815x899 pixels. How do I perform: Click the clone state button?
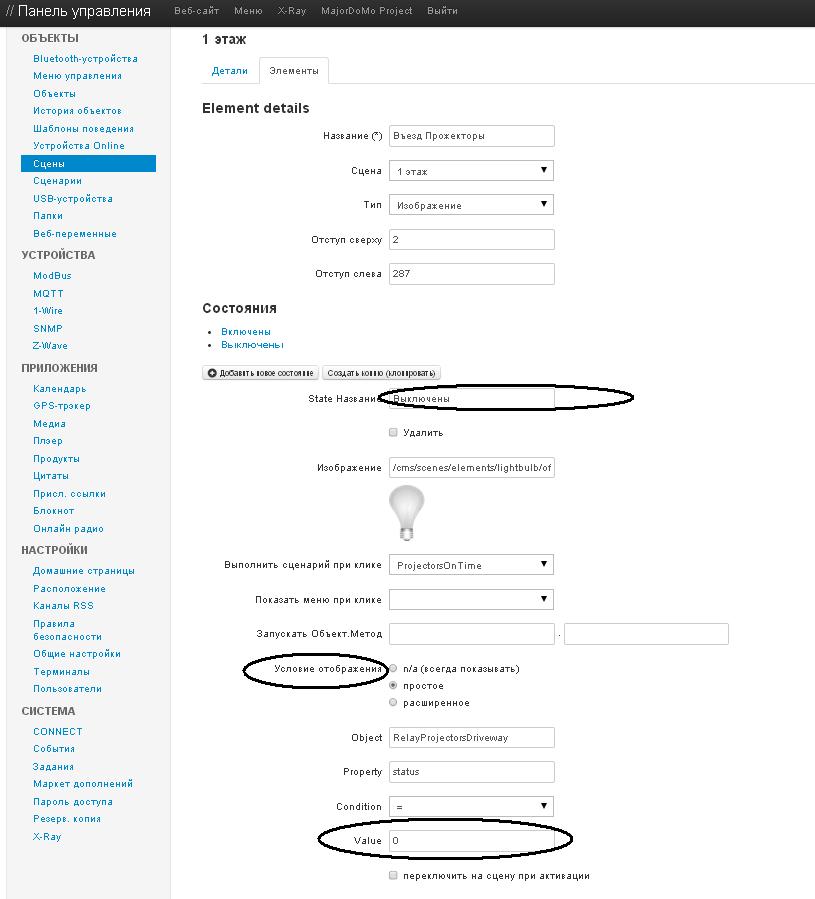[x=381, y=373]
